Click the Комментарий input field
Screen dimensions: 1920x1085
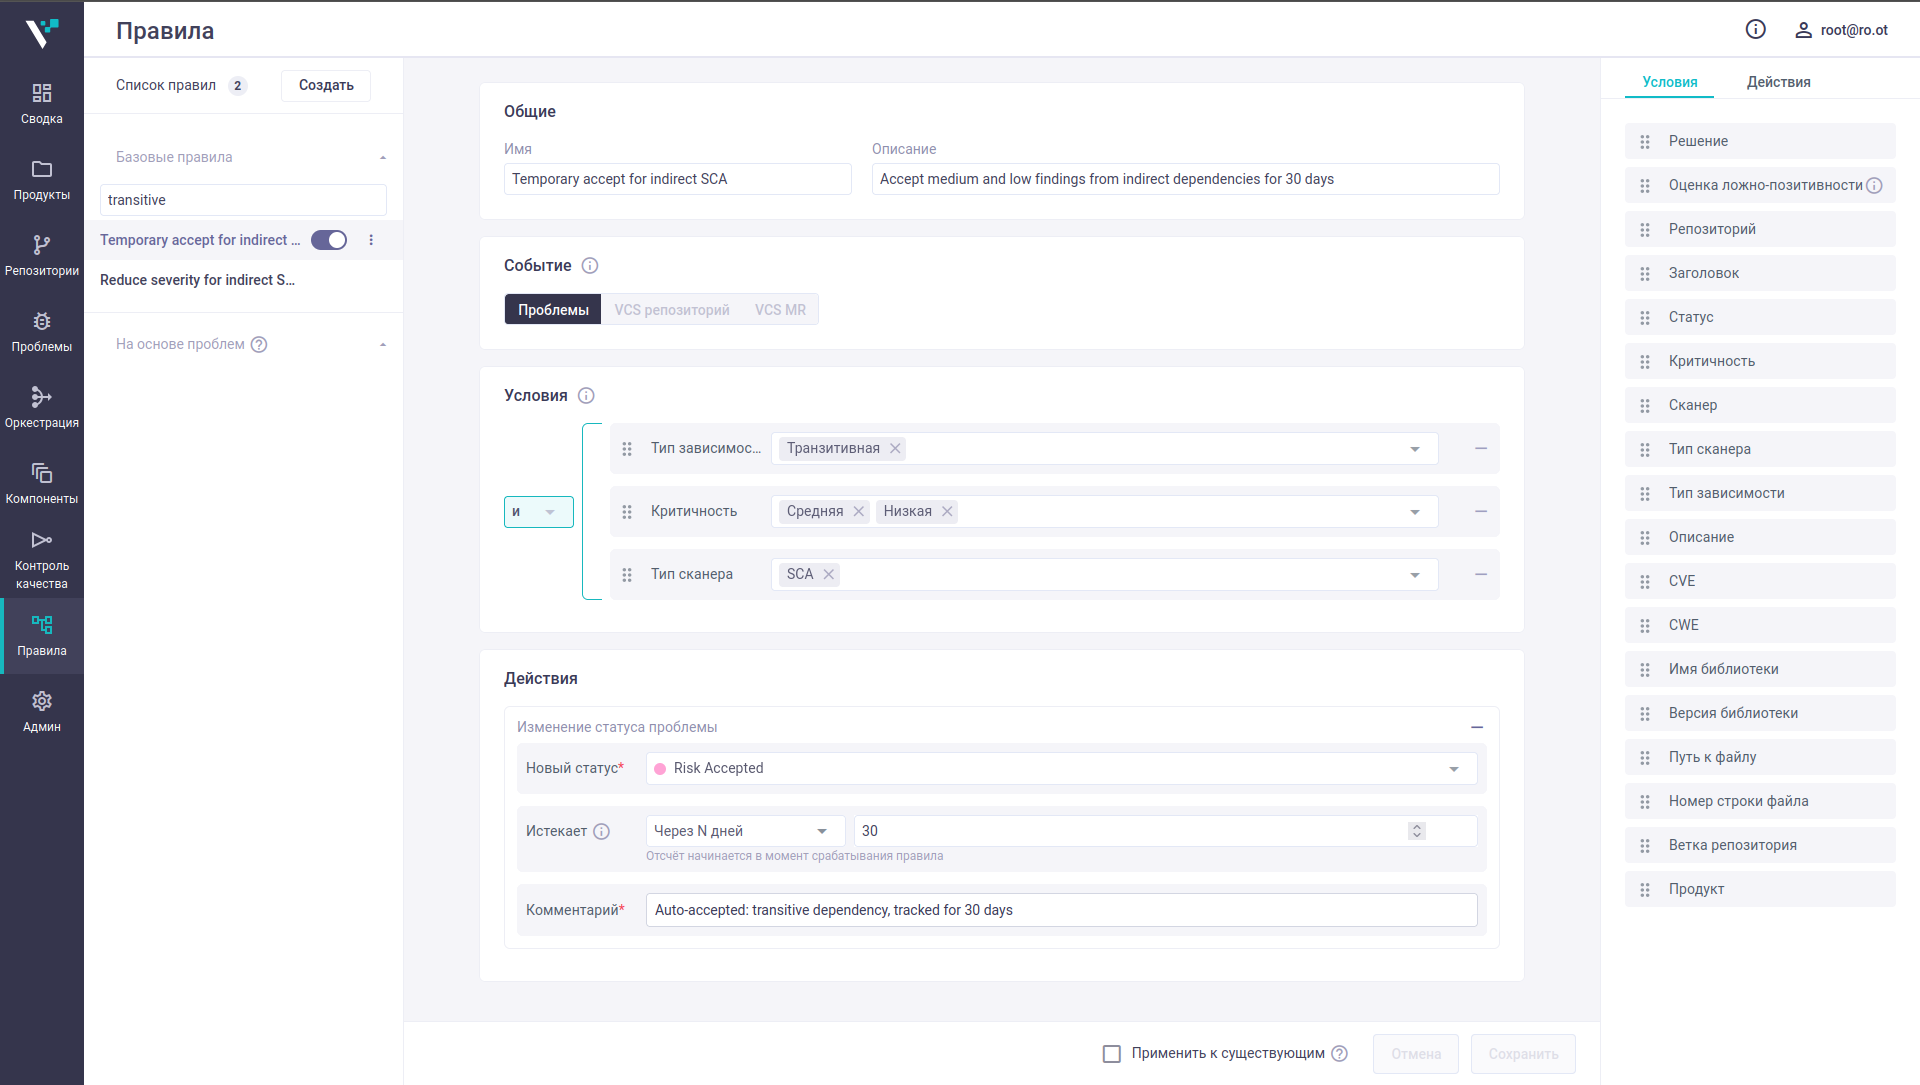click(1061, 910)
